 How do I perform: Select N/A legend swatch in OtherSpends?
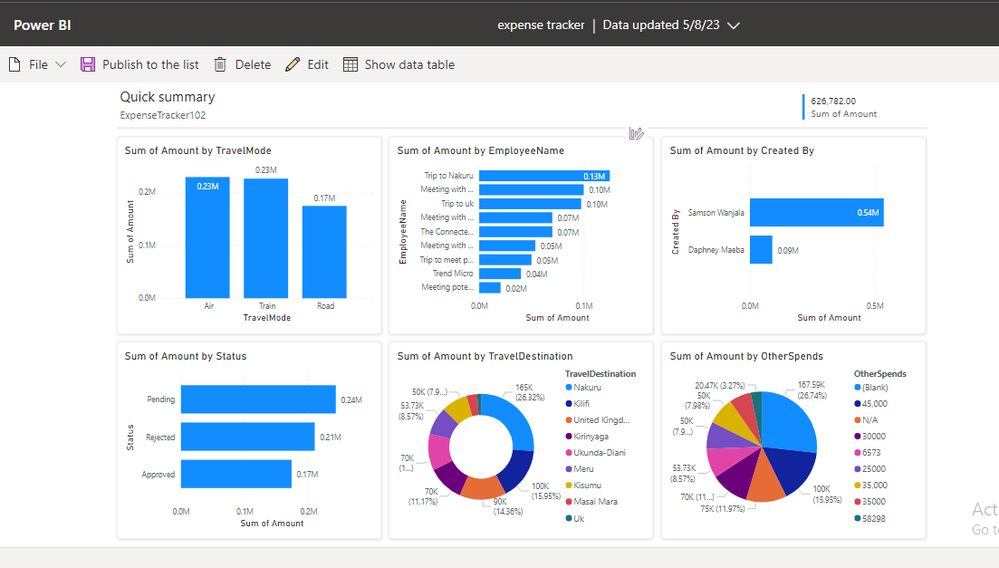(858, 420)
